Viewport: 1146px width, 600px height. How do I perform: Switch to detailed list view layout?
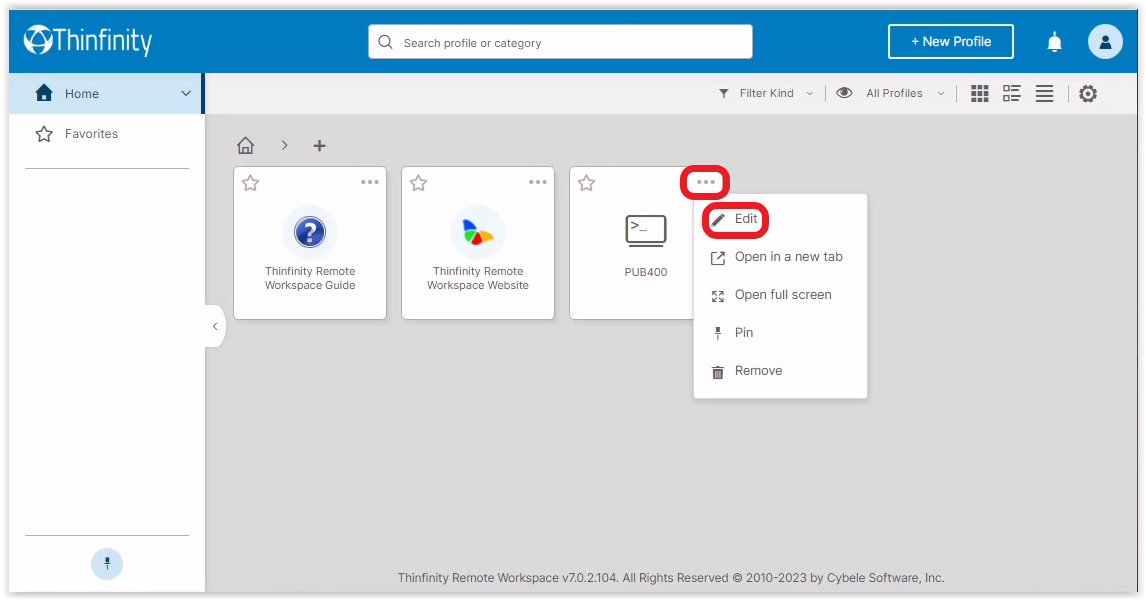pyautogui.click(x=1012, y=94)
